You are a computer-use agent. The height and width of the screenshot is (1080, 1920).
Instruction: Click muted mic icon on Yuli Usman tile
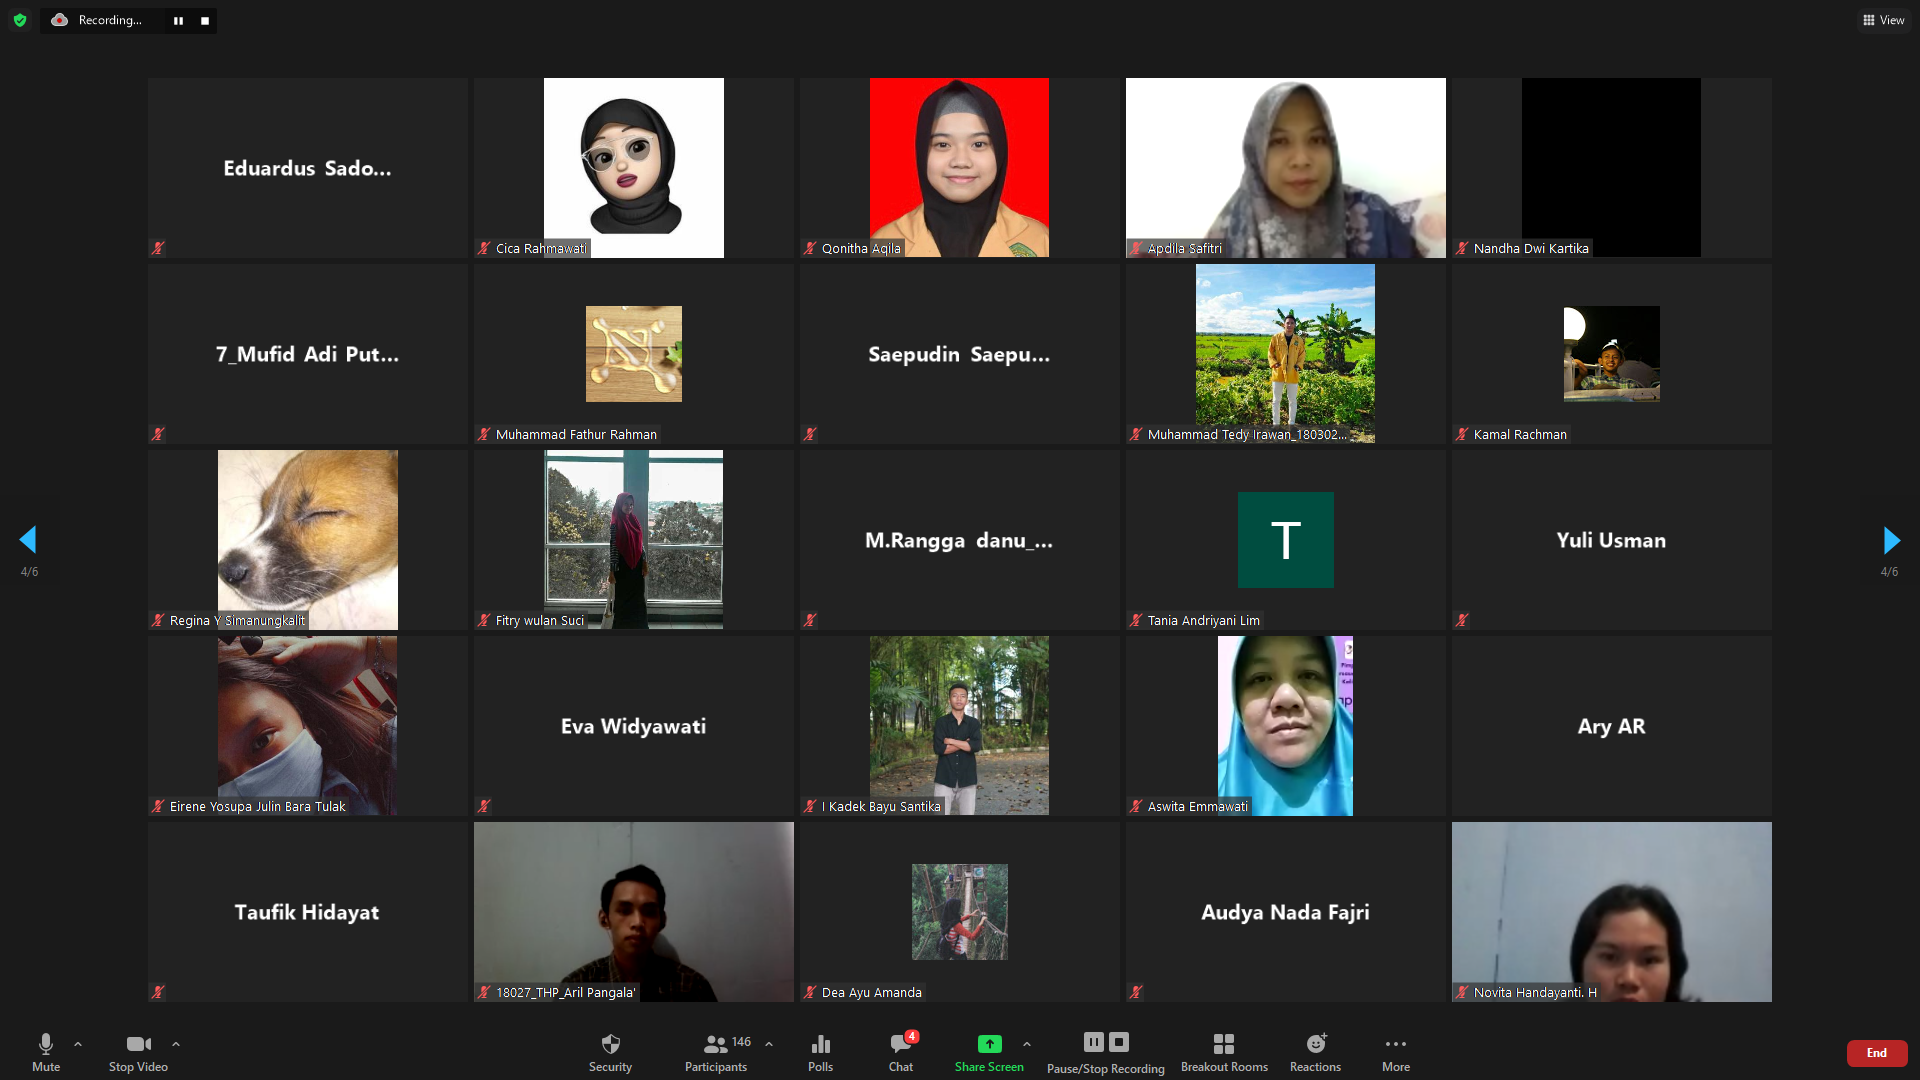pyautogui.click(x=1462, y=620)
